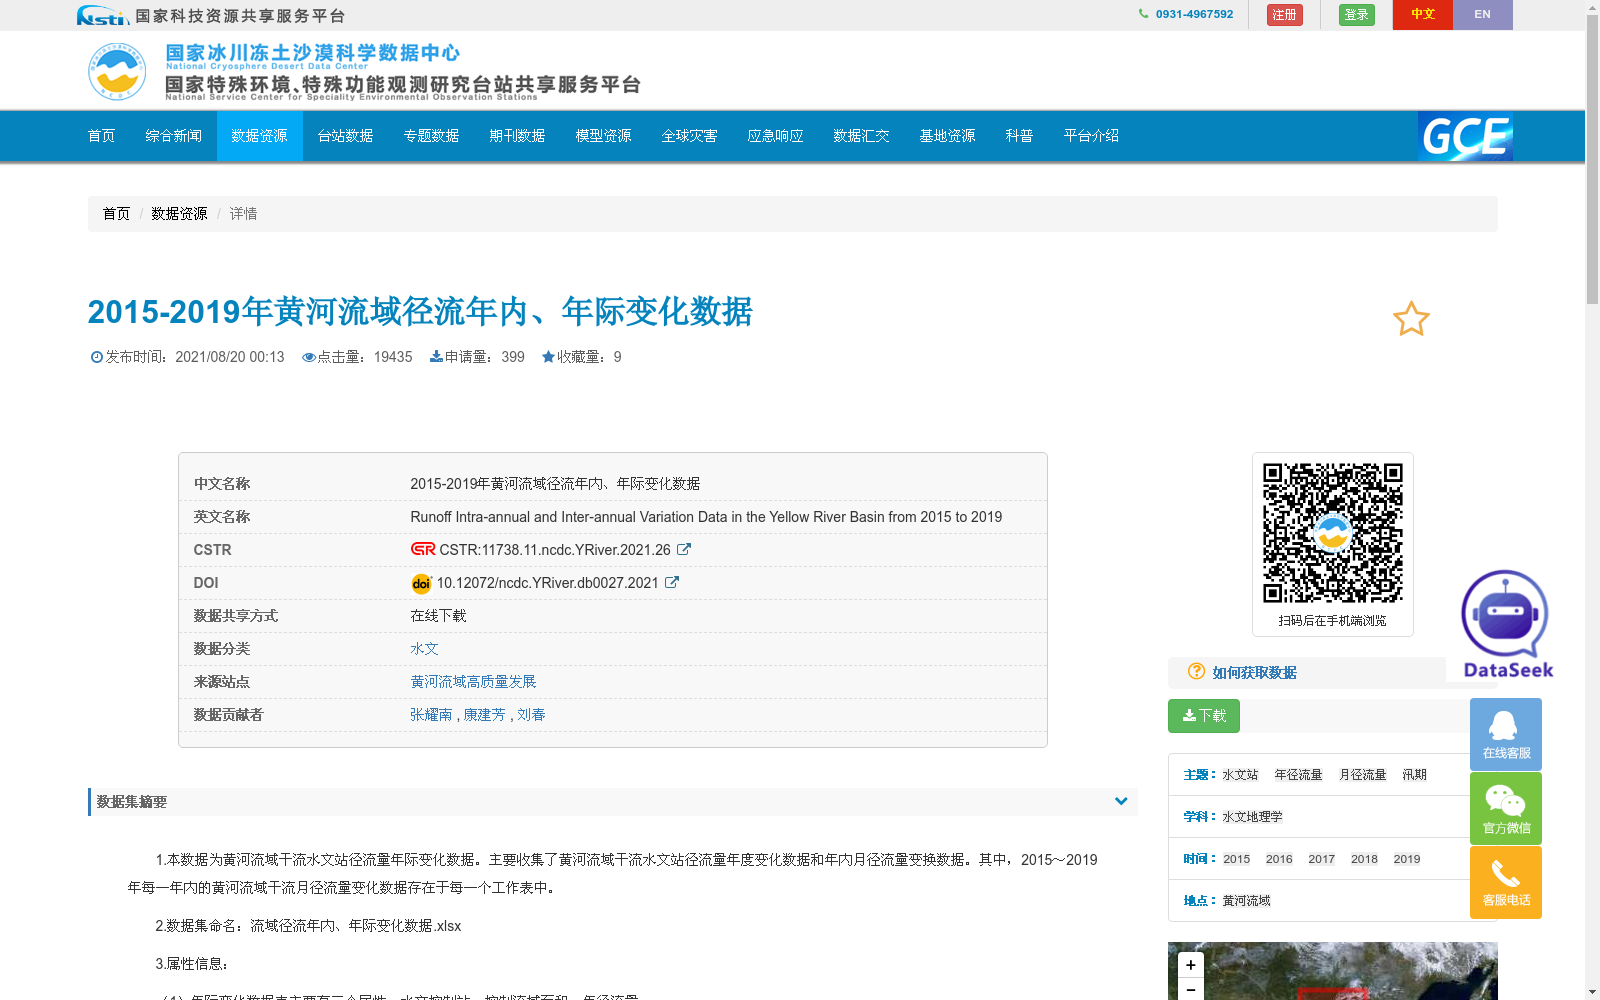Open 模型资源 navigation item

point(604,136)
